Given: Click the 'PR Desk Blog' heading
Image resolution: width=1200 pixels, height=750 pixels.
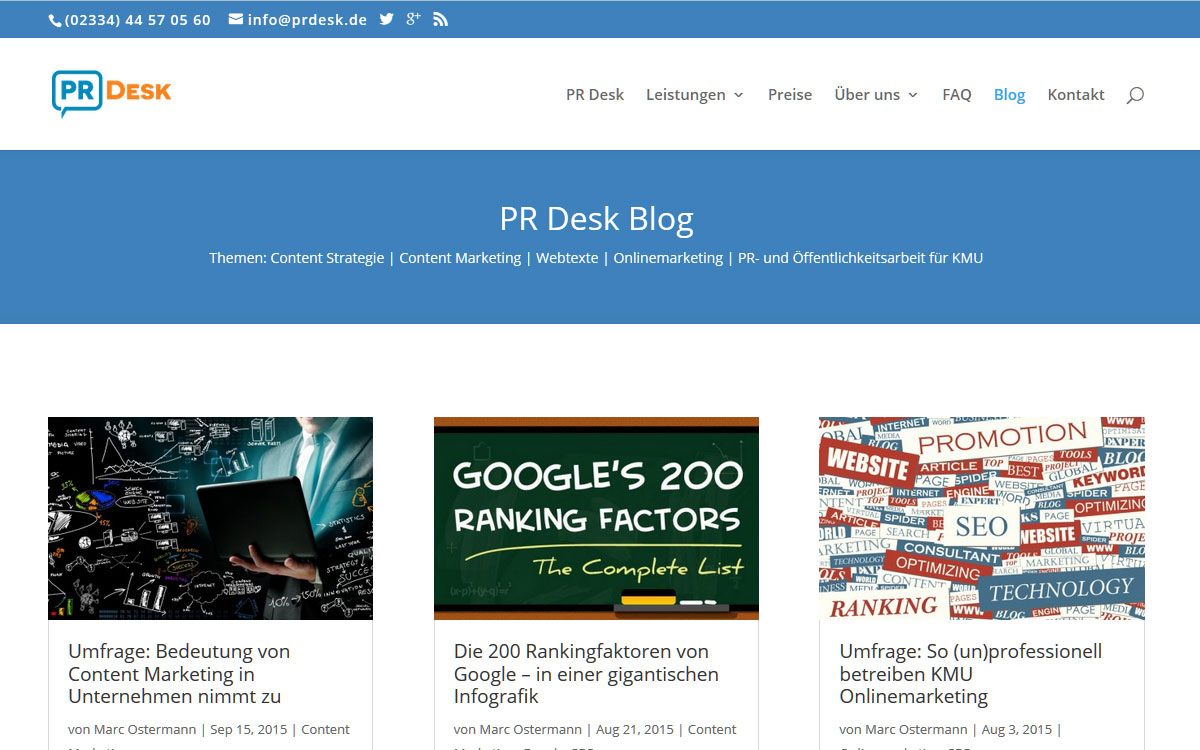Looking at the screenshot, I should 596,219.
